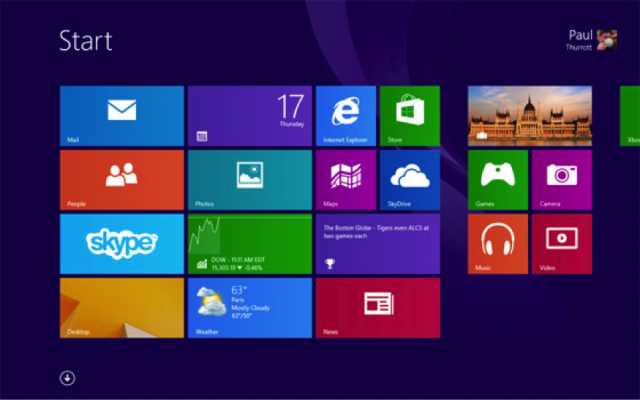
Task: Open the Sports tile with Boston Globe headline
Action: (378, 244)
